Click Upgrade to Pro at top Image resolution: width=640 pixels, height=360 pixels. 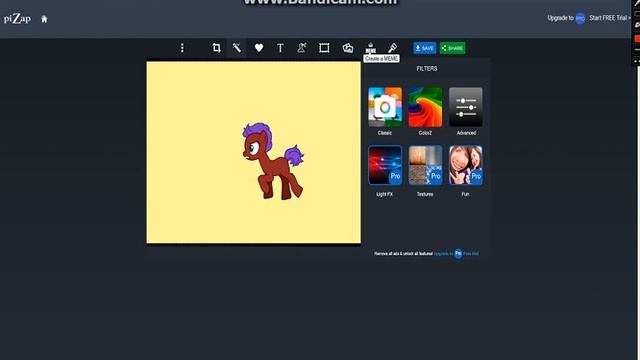[x=566, y=18]
